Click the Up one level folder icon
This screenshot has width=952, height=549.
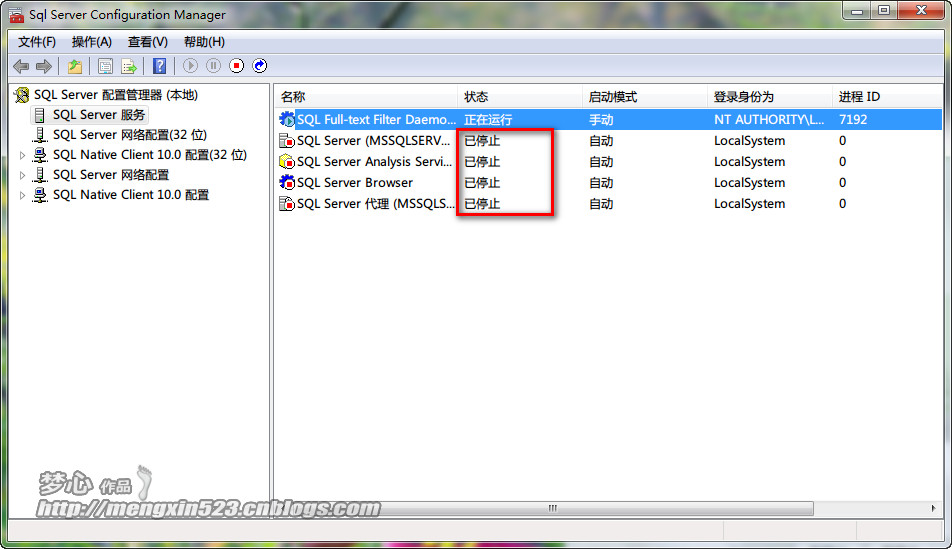(x=75, y=66)
